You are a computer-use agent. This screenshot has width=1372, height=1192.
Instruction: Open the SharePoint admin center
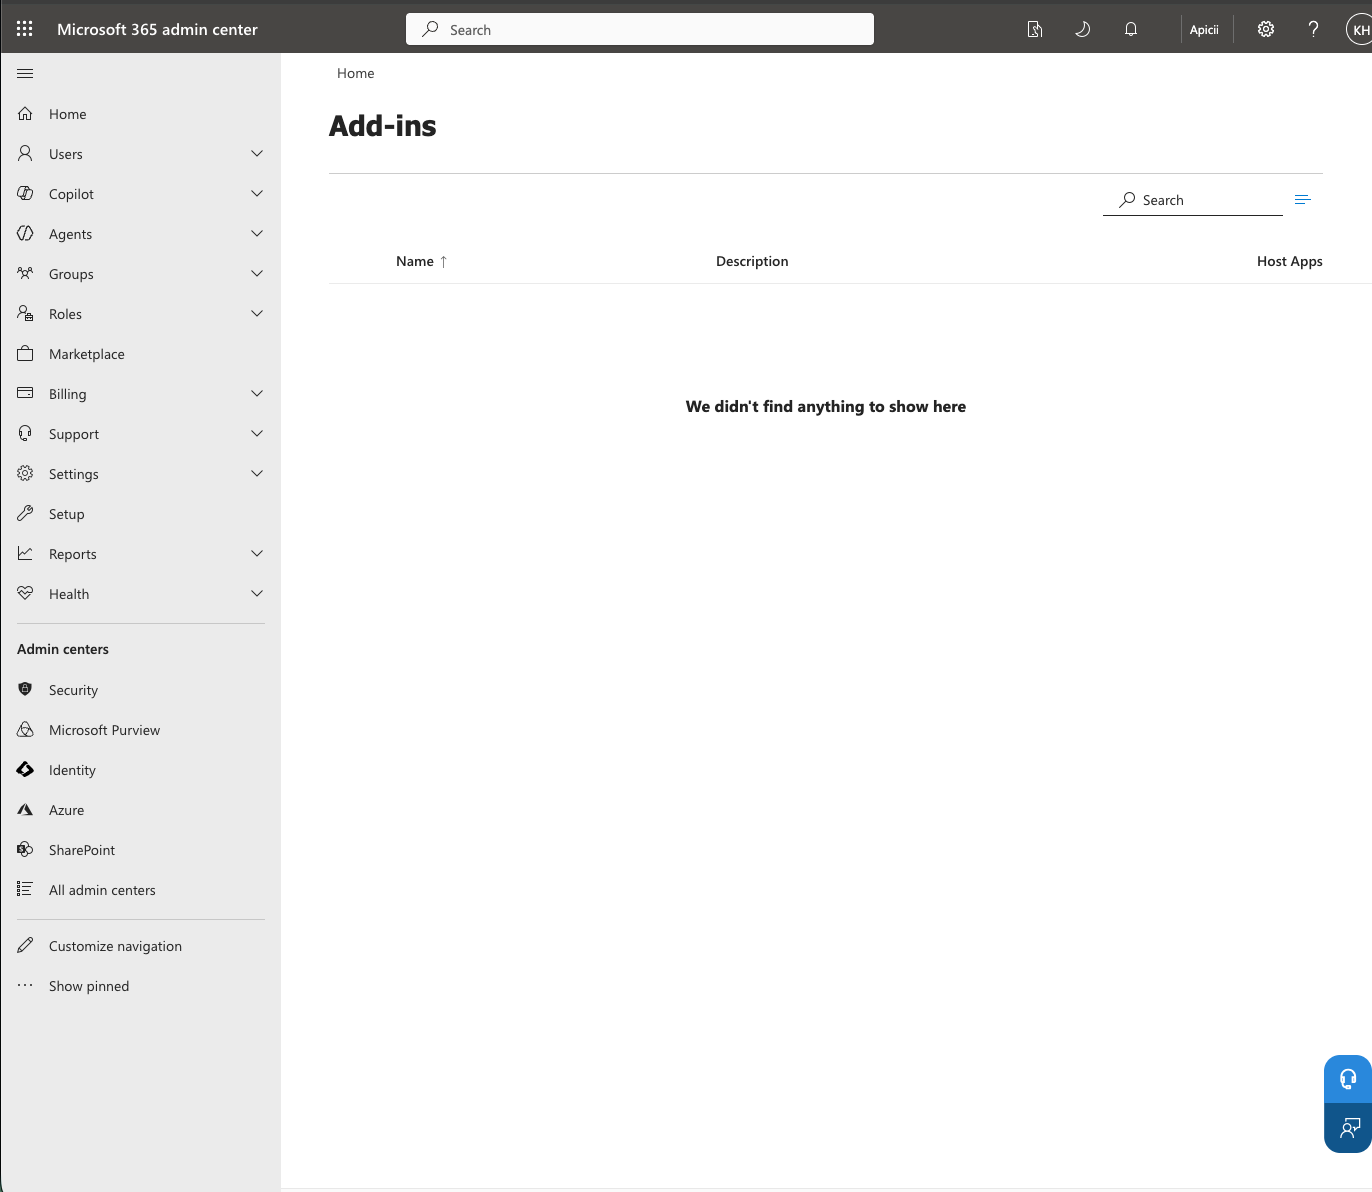coord(140,850)
